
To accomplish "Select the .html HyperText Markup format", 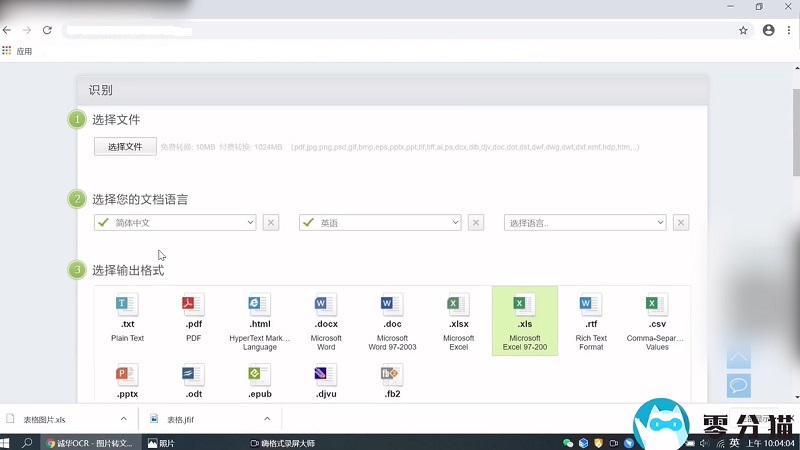I will 260,305.
